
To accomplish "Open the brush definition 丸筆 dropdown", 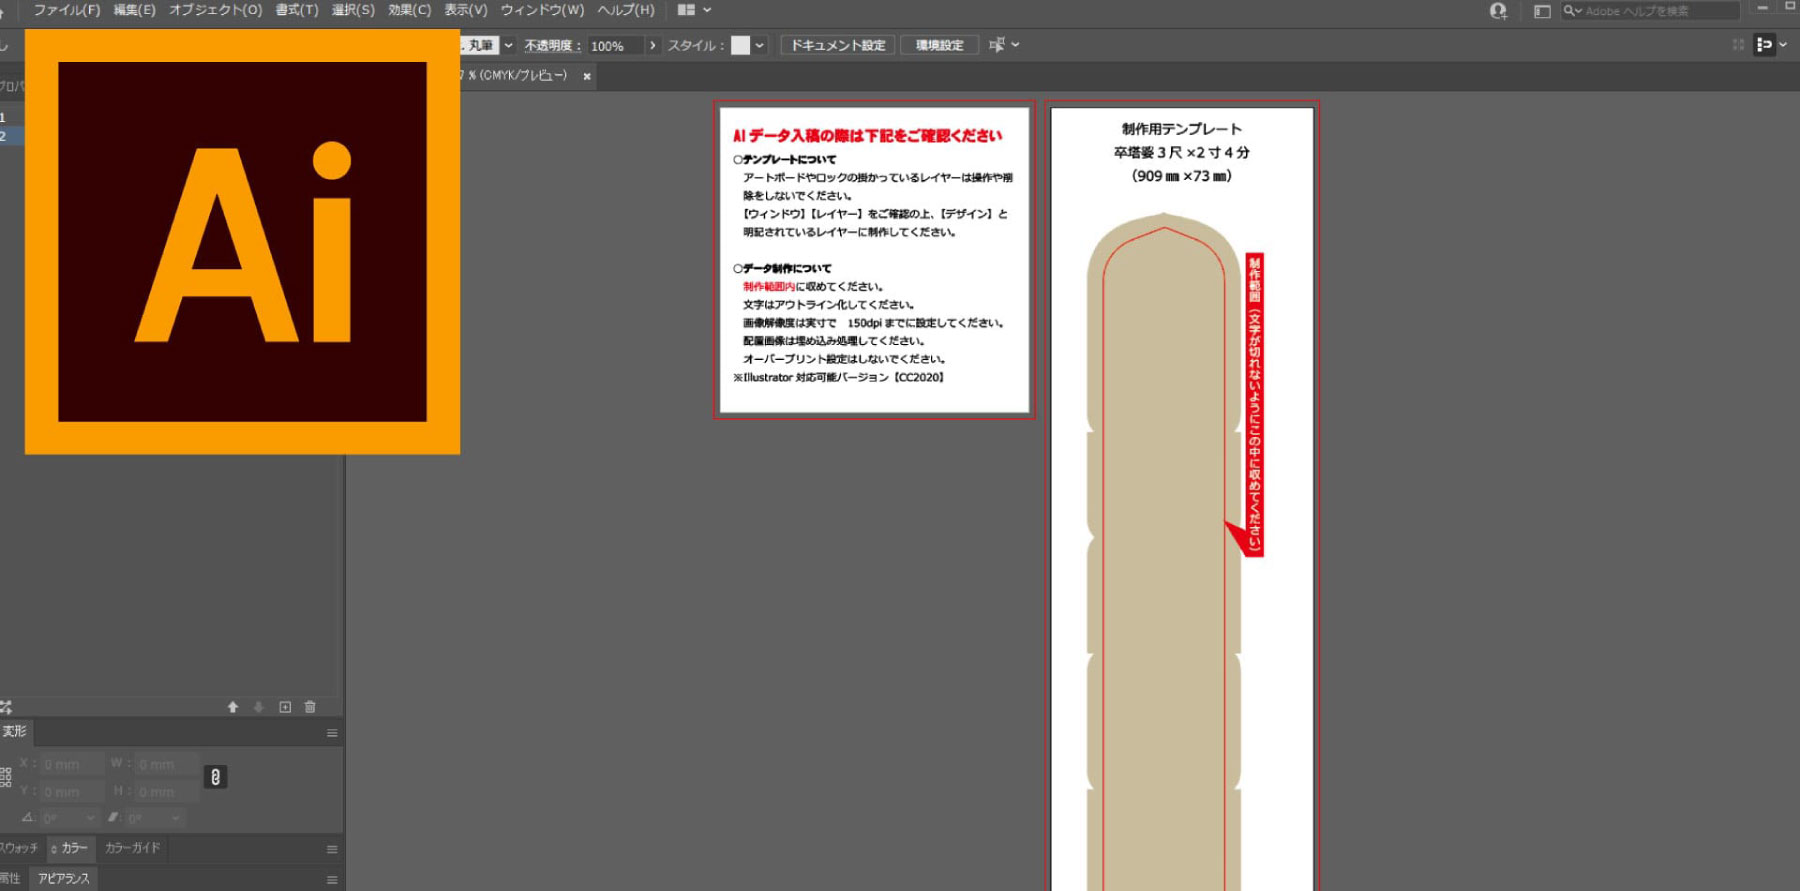I will (x=508, y=45).
